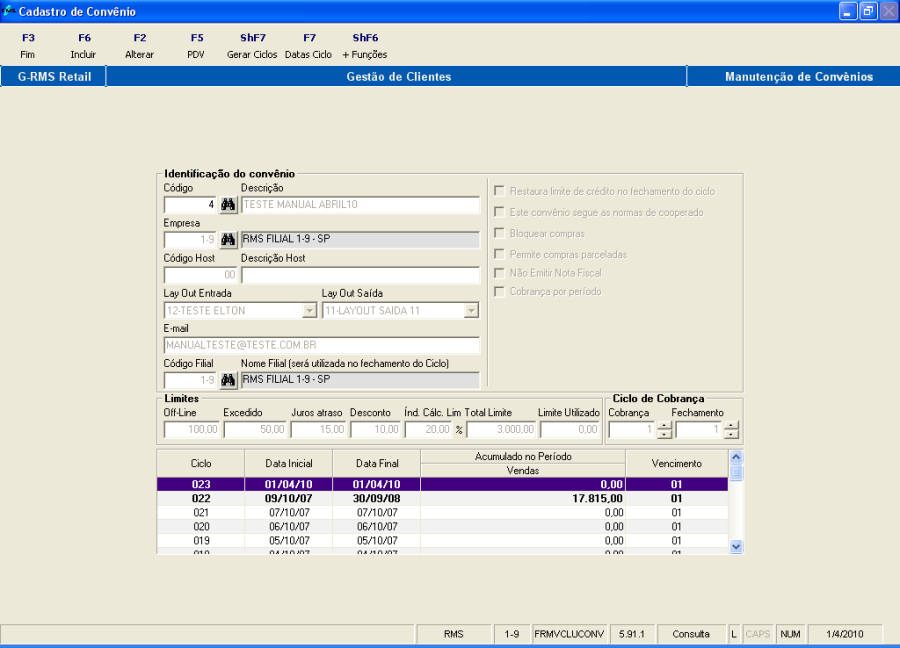The height and width of the screenshot is (648, 900).
Task: Increase the Fechamento cycle spinner
Action: (x=731, y=425)
